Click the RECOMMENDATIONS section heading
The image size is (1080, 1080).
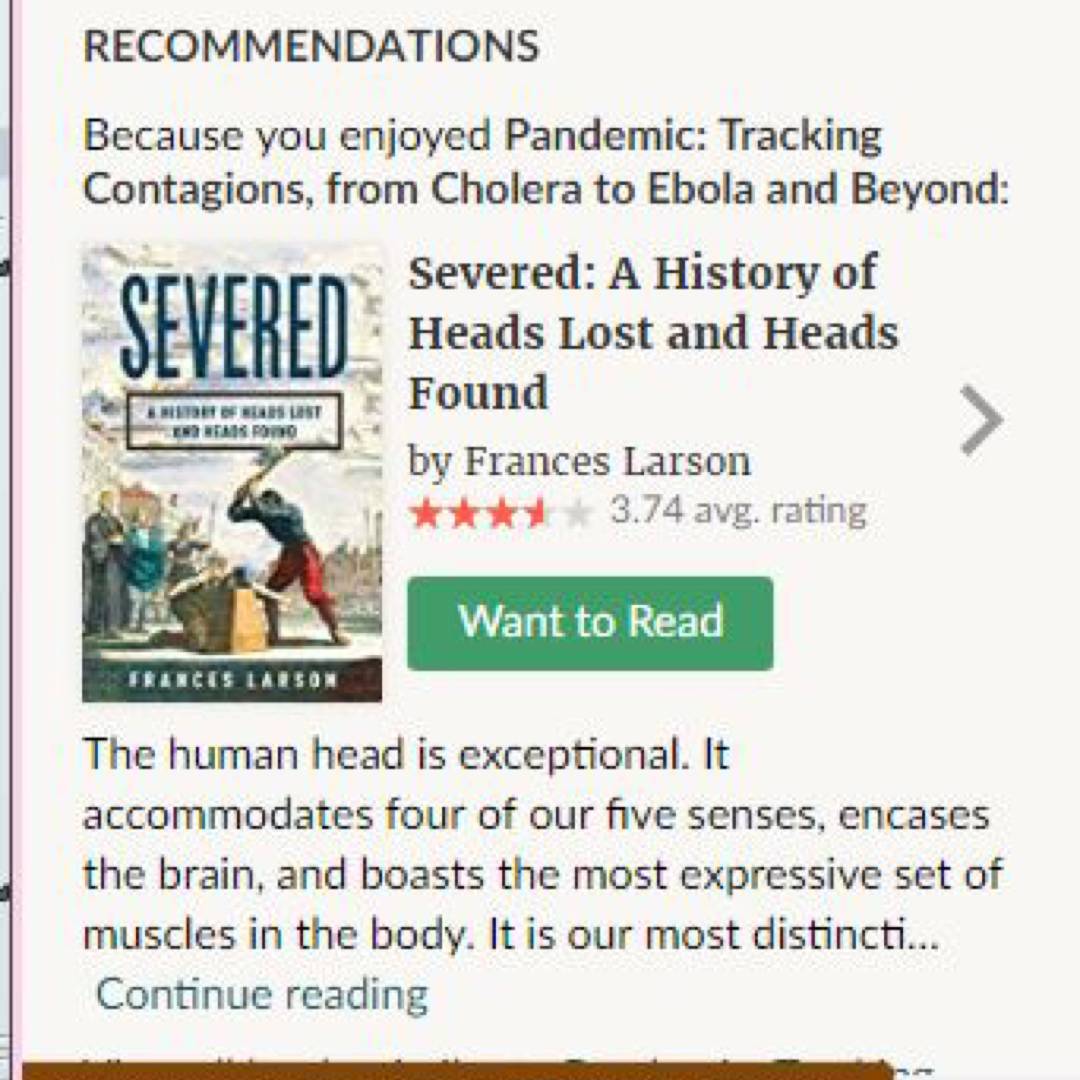[x=311, y=46]
